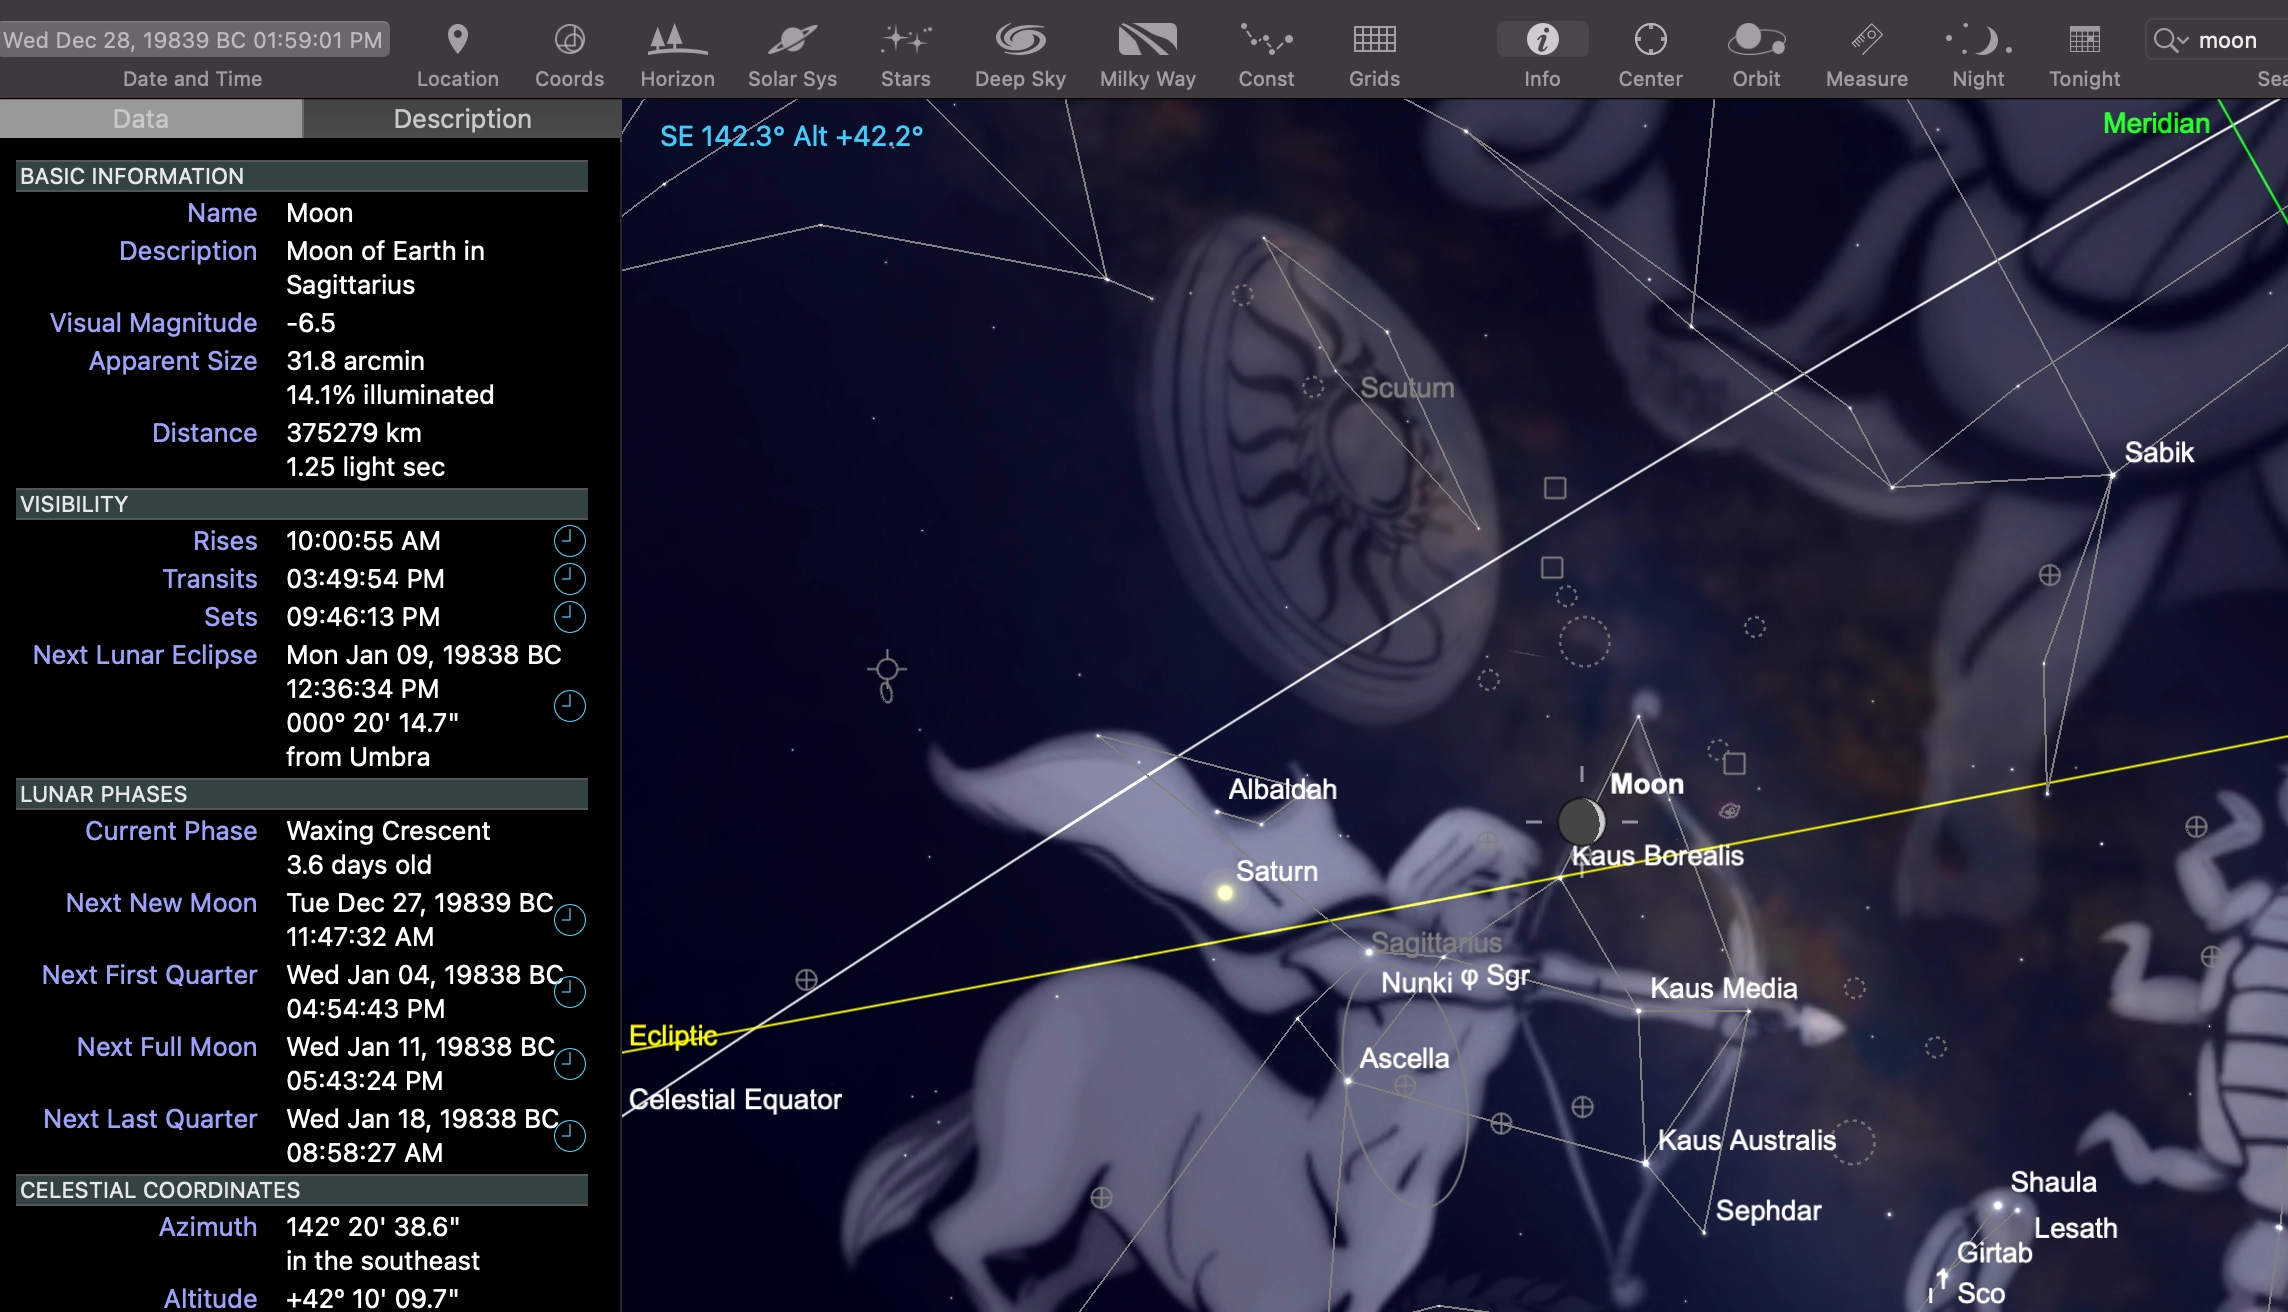Go to Next Full Moon clock button
The width and height of the screenshot is (2288, 1312).
[x=569, y=1063]
